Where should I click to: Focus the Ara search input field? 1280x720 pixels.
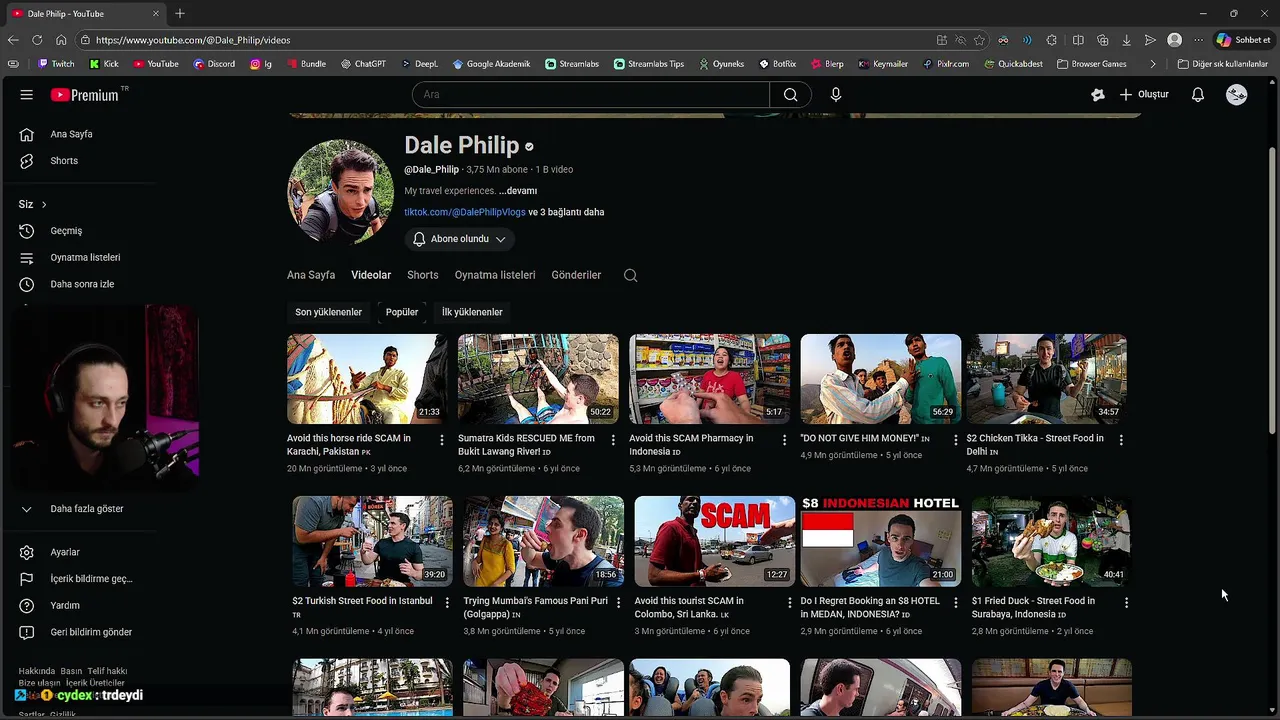click(x=591, y=95)
